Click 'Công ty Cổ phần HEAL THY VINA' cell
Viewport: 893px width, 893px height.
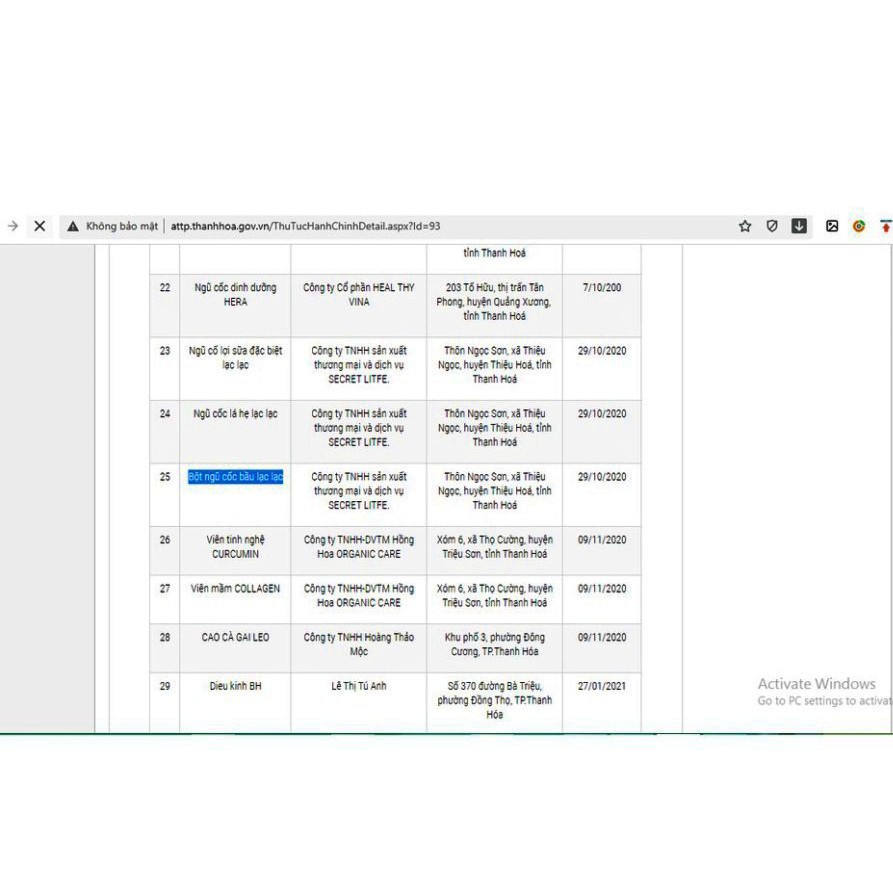pos(359,294)
